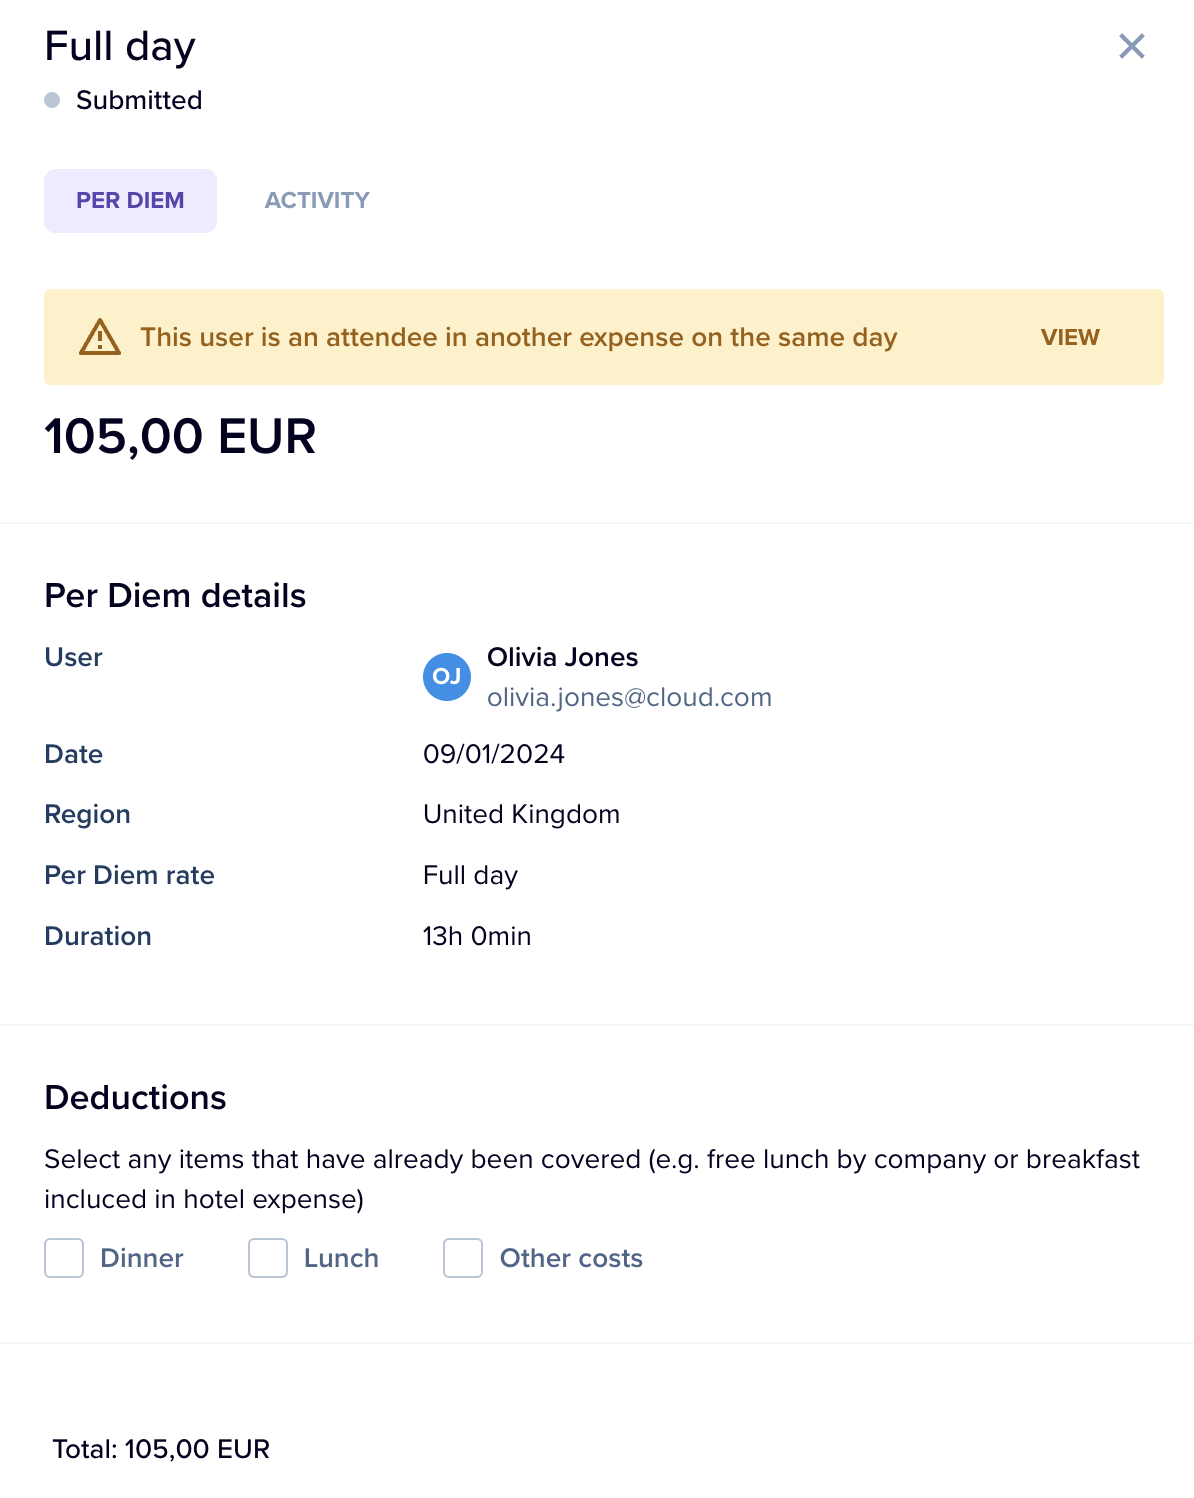Click the United Kingdom region value

tap(521, 814)
